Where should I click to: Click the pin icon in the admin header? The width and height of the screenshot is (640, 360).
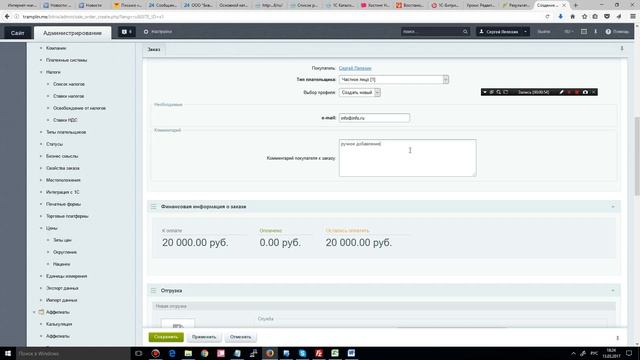click(x=596, y=31)
